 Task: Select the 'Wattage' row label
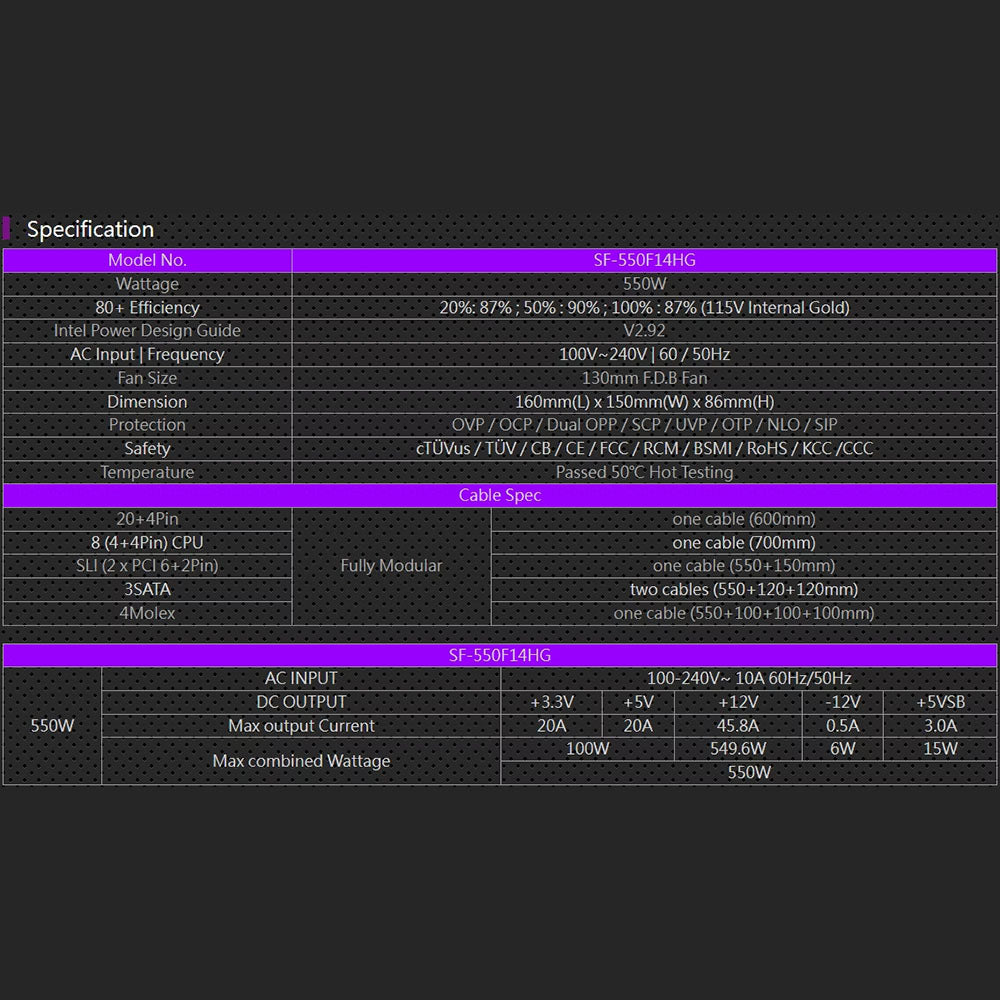pyautogui.click(x=147, y=284)
